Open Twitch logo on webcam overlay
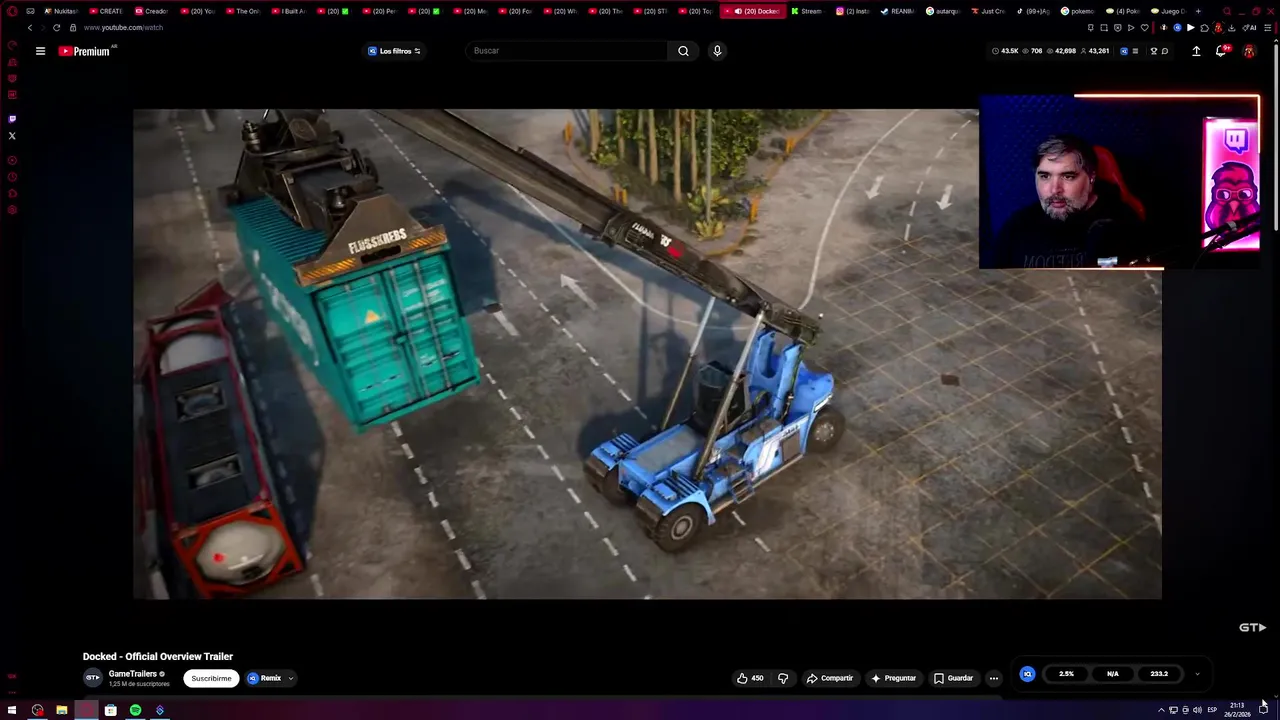The image size is (1280, 720). (x=1235, y=140)
